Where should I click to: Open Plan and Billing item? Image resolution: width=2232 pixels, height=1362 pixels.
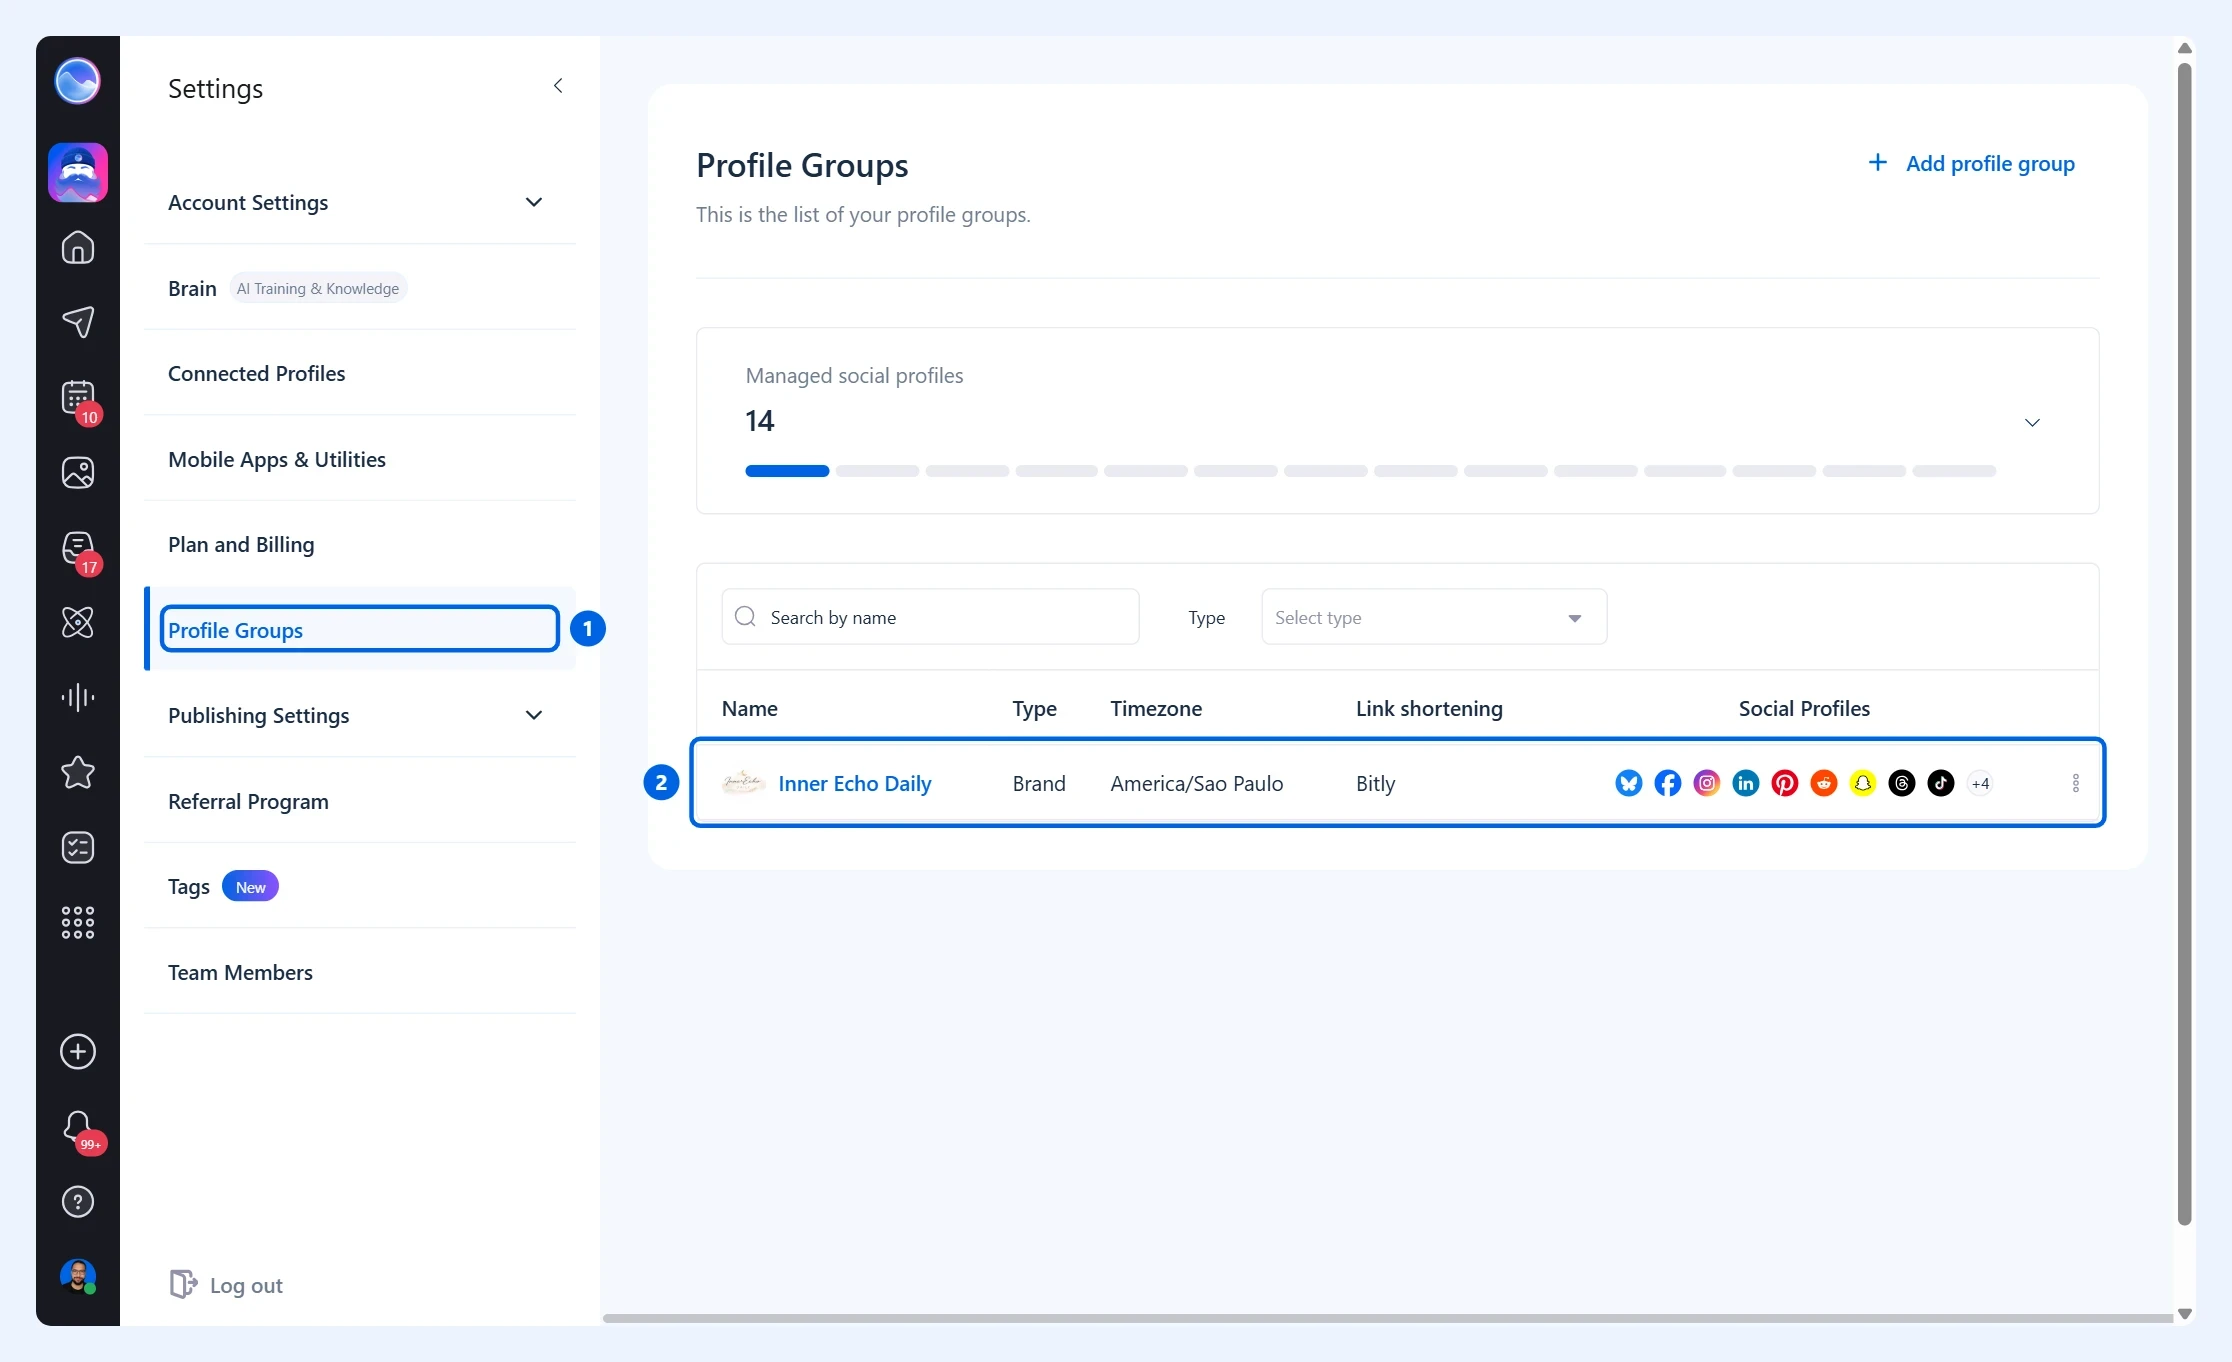coord(359,544)
